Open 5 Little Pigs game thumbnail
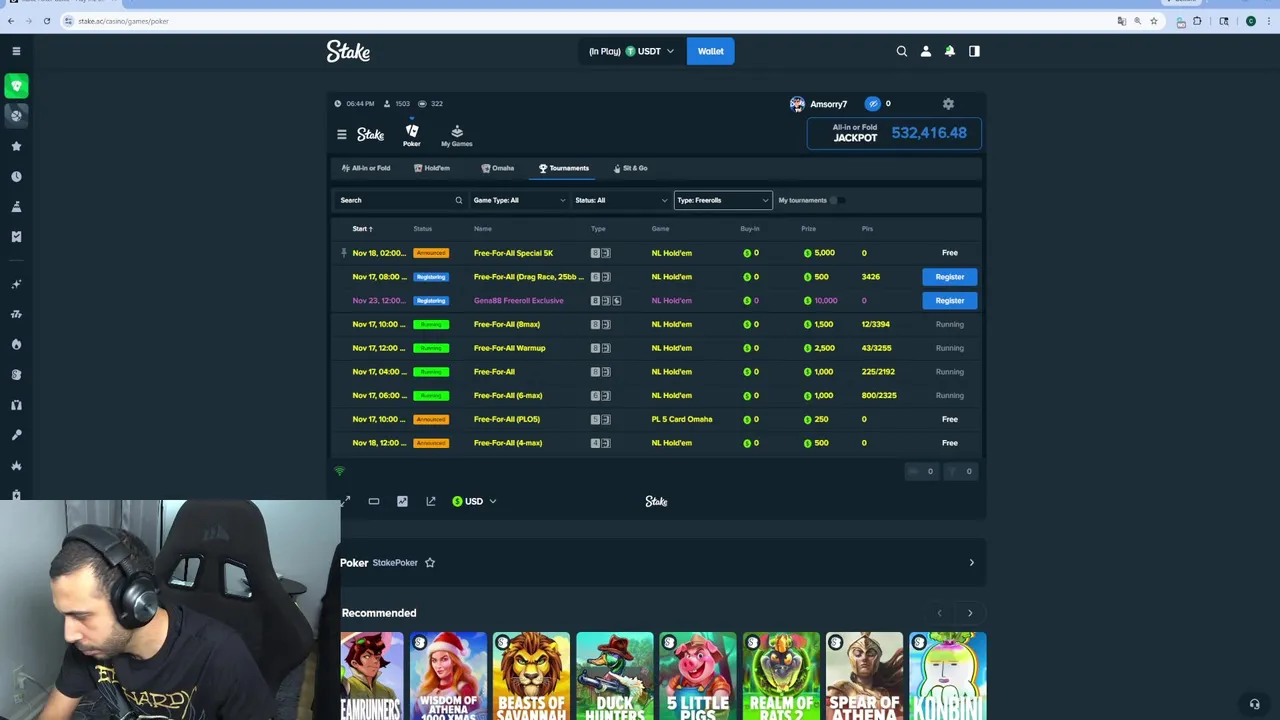This screenshot has width=1280, height=720. [698, 676]
